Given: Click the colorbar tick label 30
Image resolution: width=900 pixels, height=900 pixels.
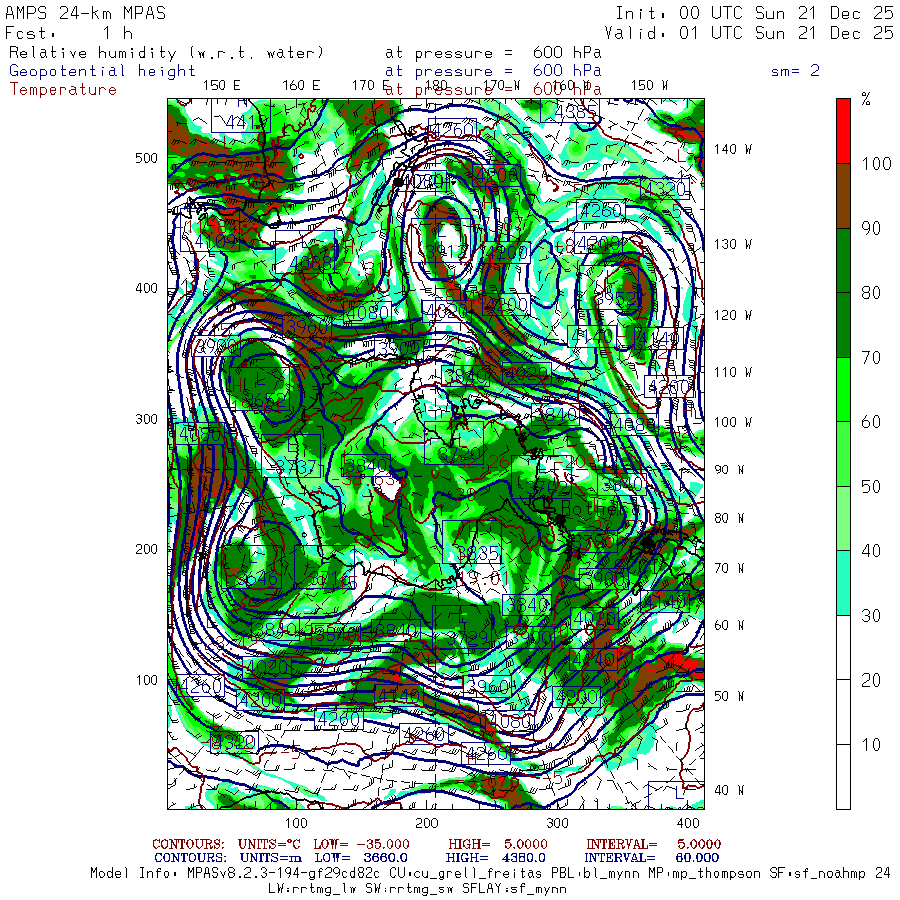Looking at the screenshot, I should [871, 616].
